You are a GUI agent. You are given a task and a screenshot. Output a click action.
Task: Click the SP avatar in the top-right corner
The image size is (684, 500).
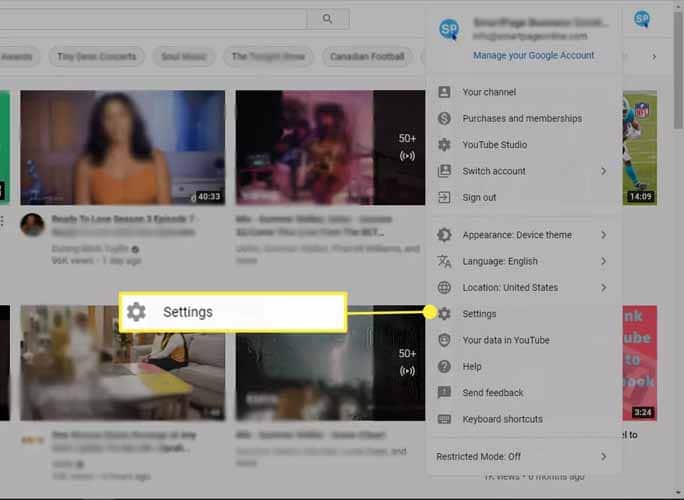point(642,19)
